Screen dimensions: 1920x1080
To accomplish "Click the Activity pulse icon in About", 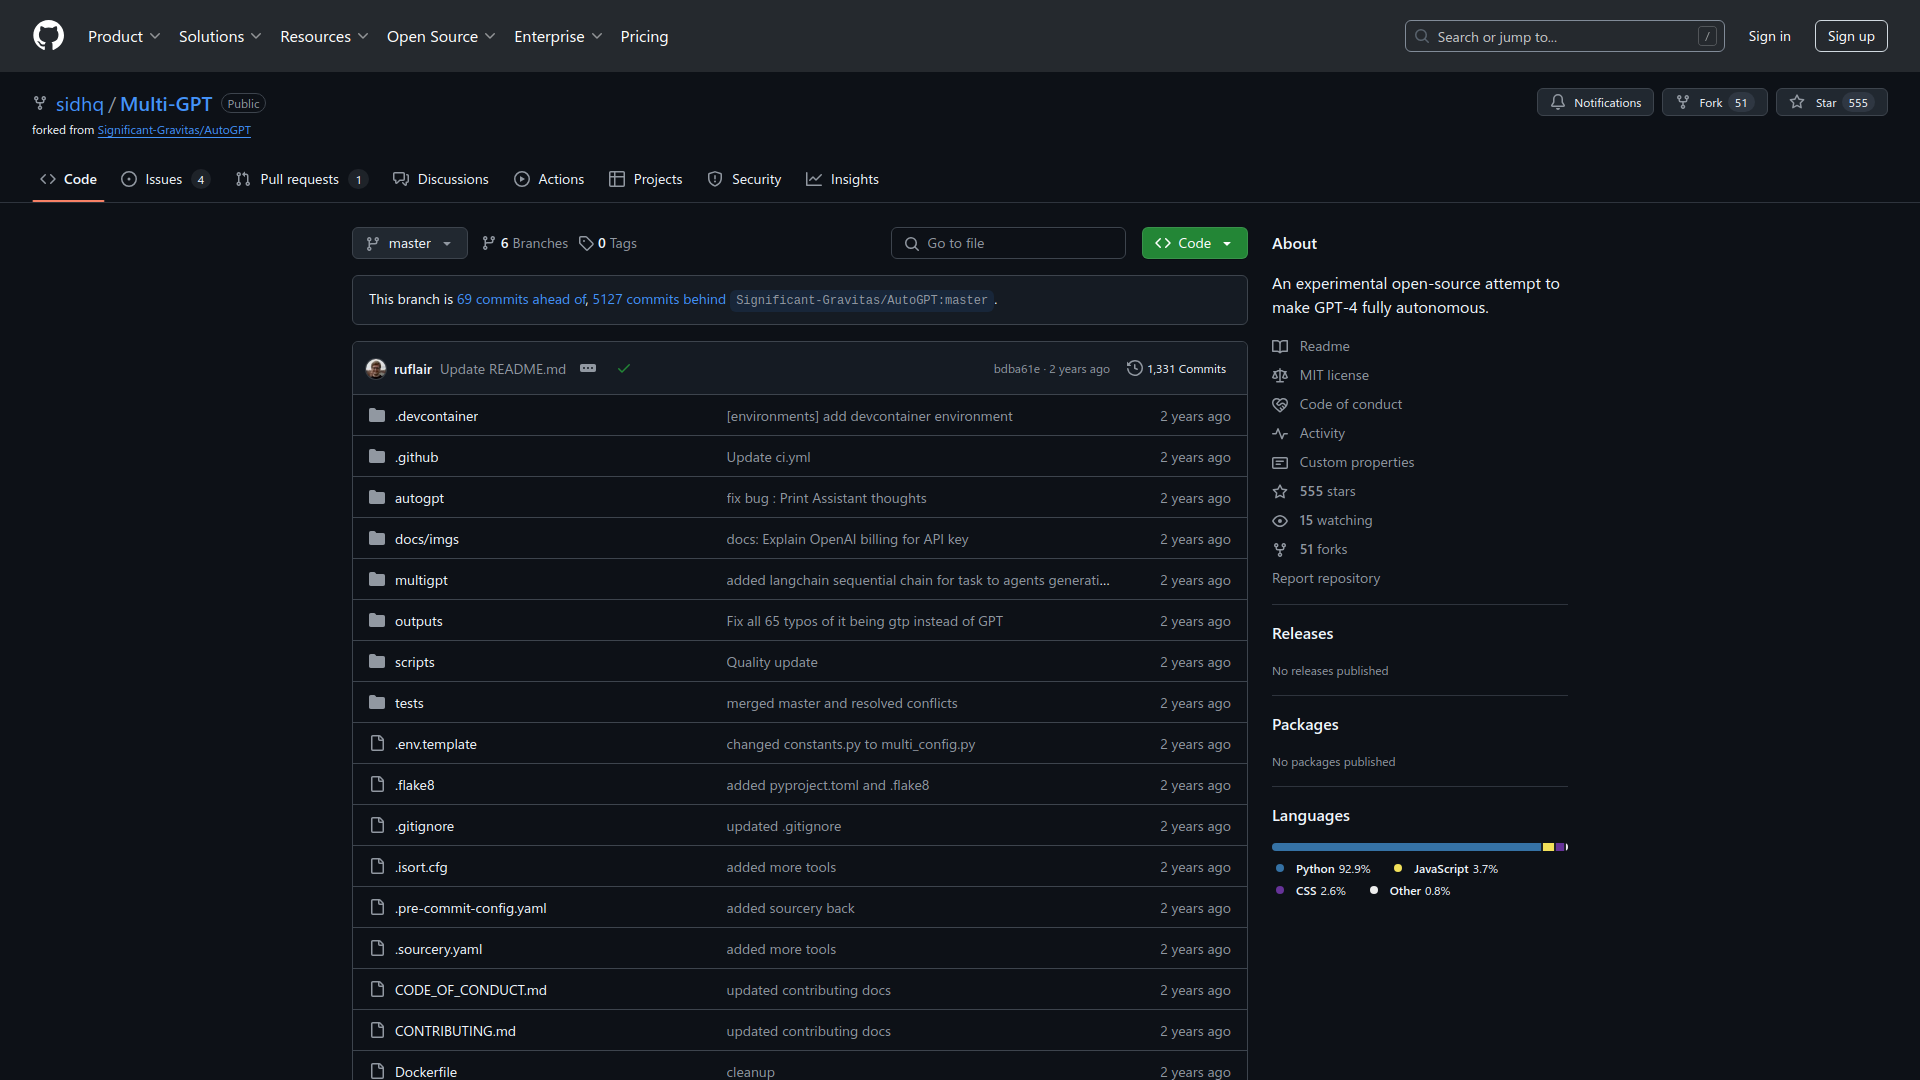I will coord(1280,434).
